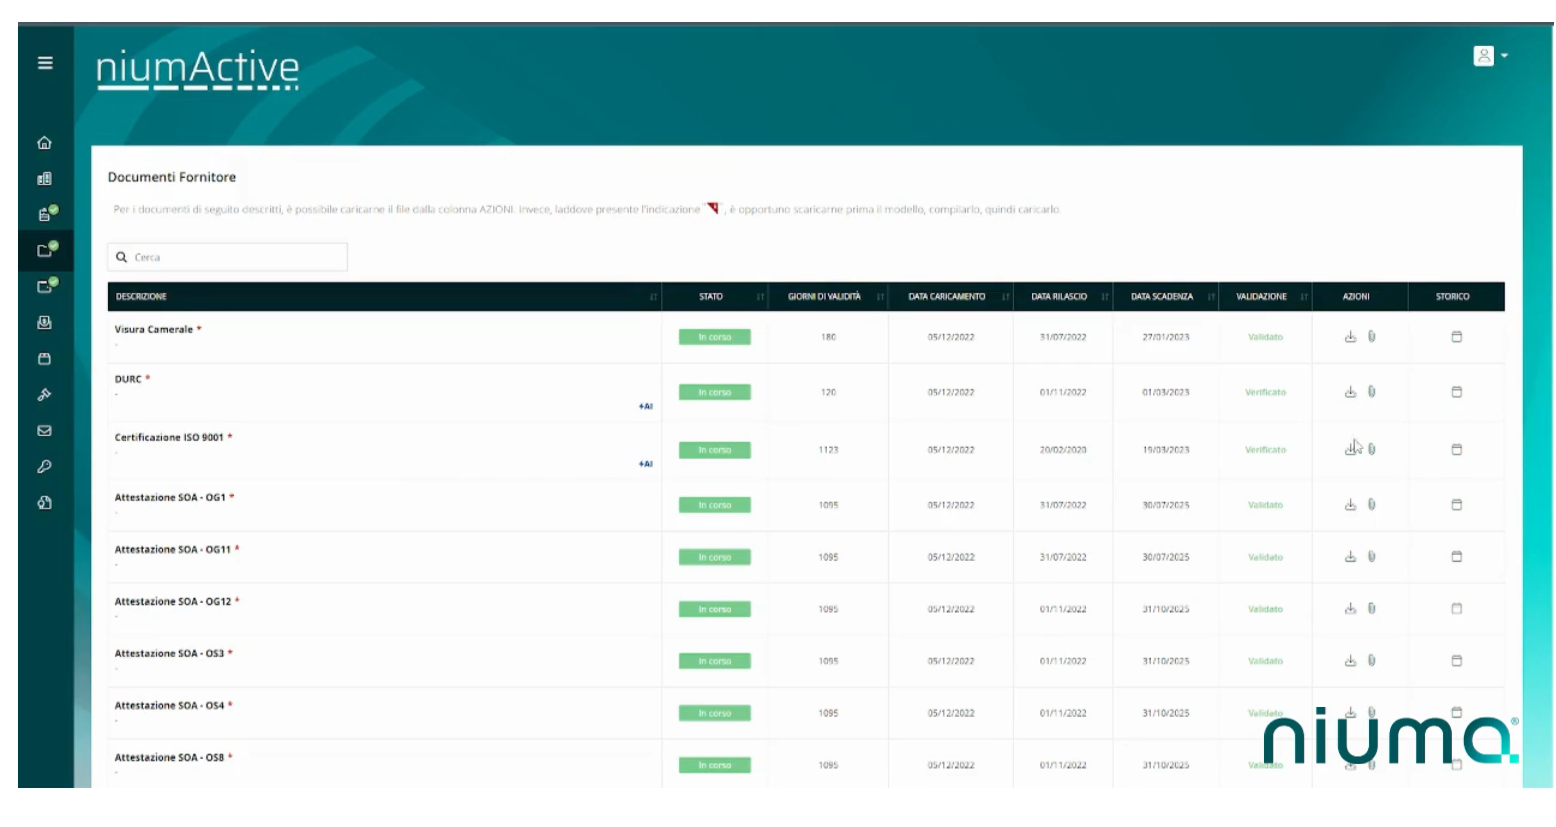1556x827 pixels.
Task: Download Certificazione ISO 9001 document
Action: [x=1350, y=449]
